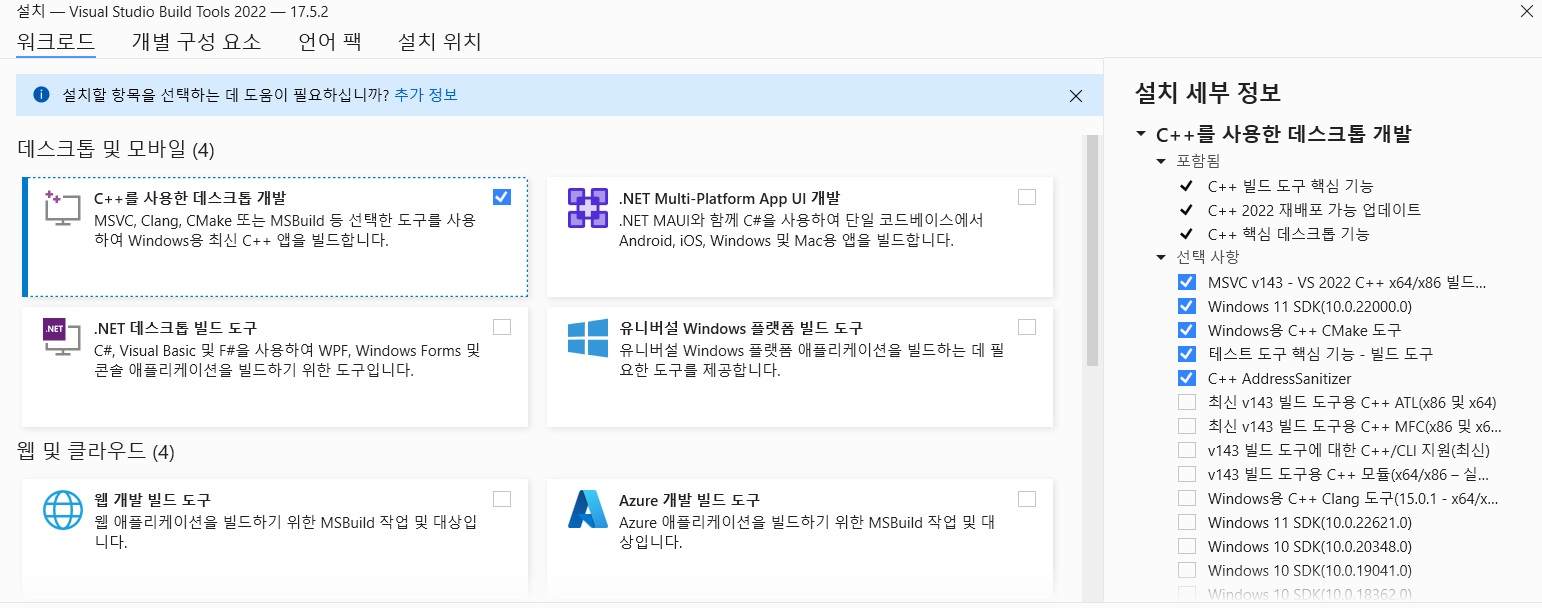Check Windows 10 SDK(10.0.19041.0) option
This screenshot has height=608, width=1542.
click(x=1187, y=570)
